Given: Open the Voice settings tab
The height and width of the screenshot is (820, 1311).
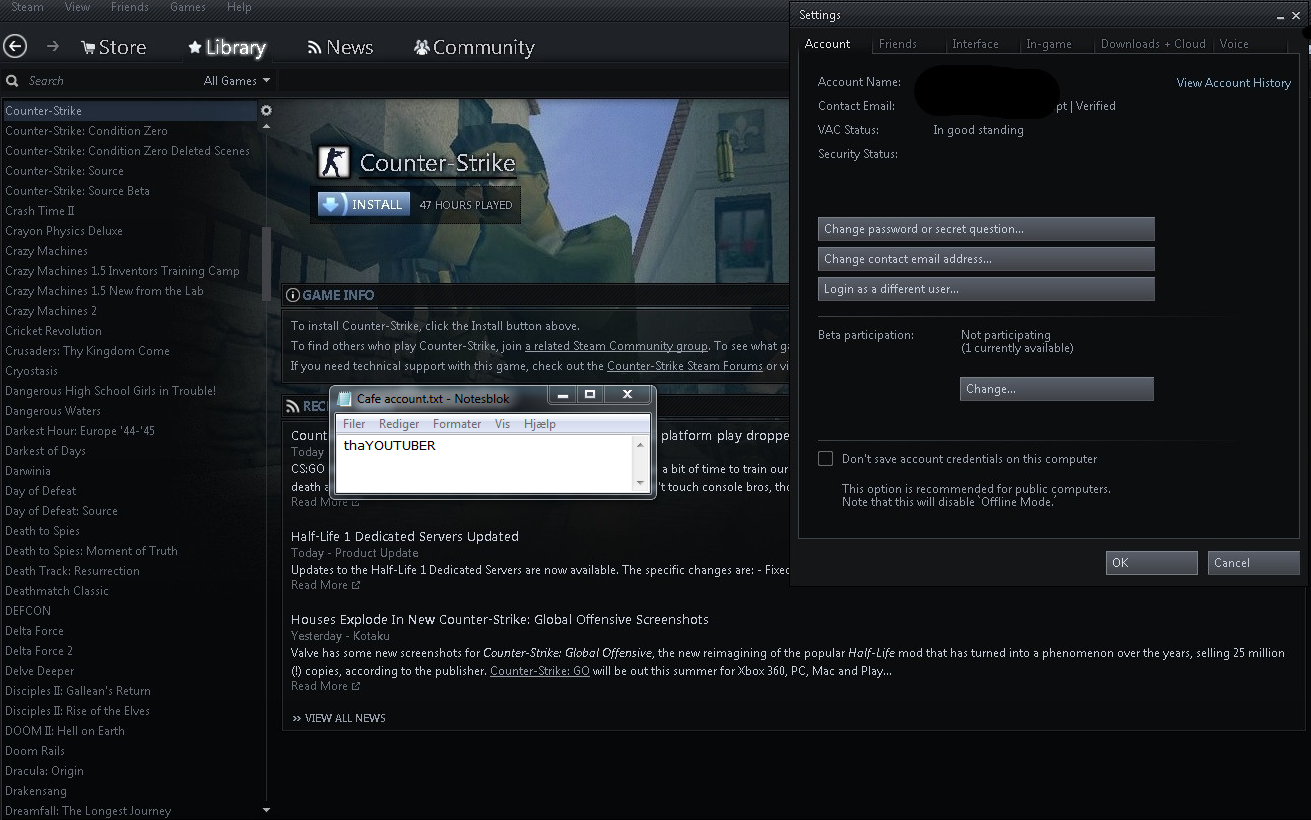Looking at the screenshot, I should (1234, 44).
